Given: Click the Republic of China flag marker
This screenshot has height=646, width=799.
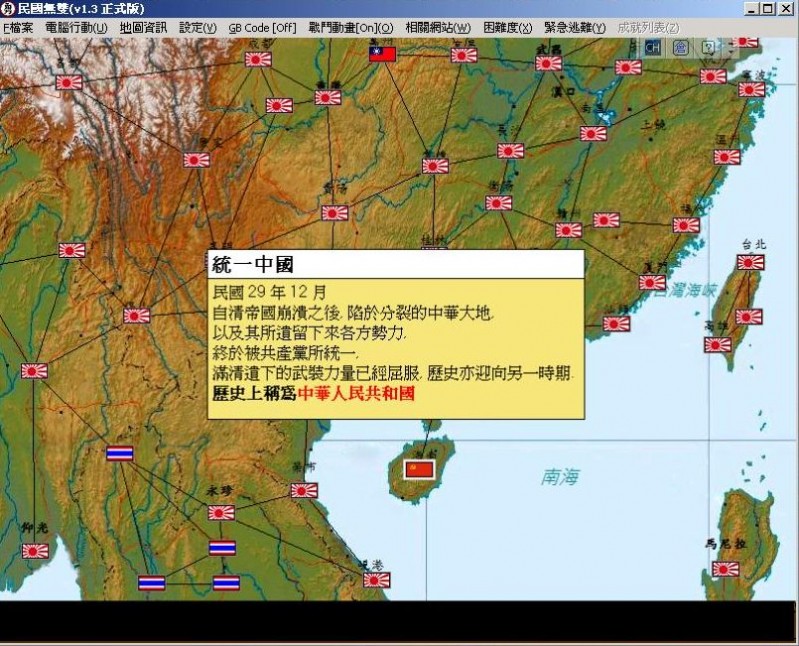Looking at the screenshot, I should (383, 54).
